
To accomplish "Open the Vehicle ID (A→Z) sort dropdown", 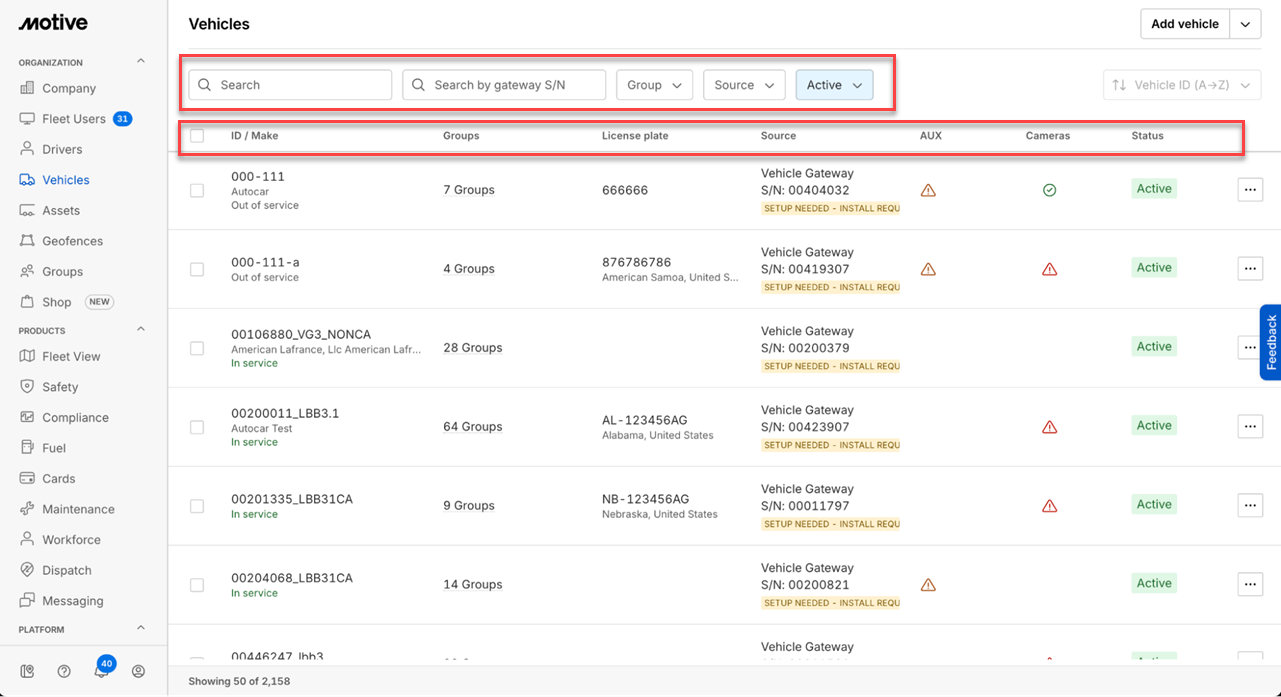I will [x=1182, y=85].
